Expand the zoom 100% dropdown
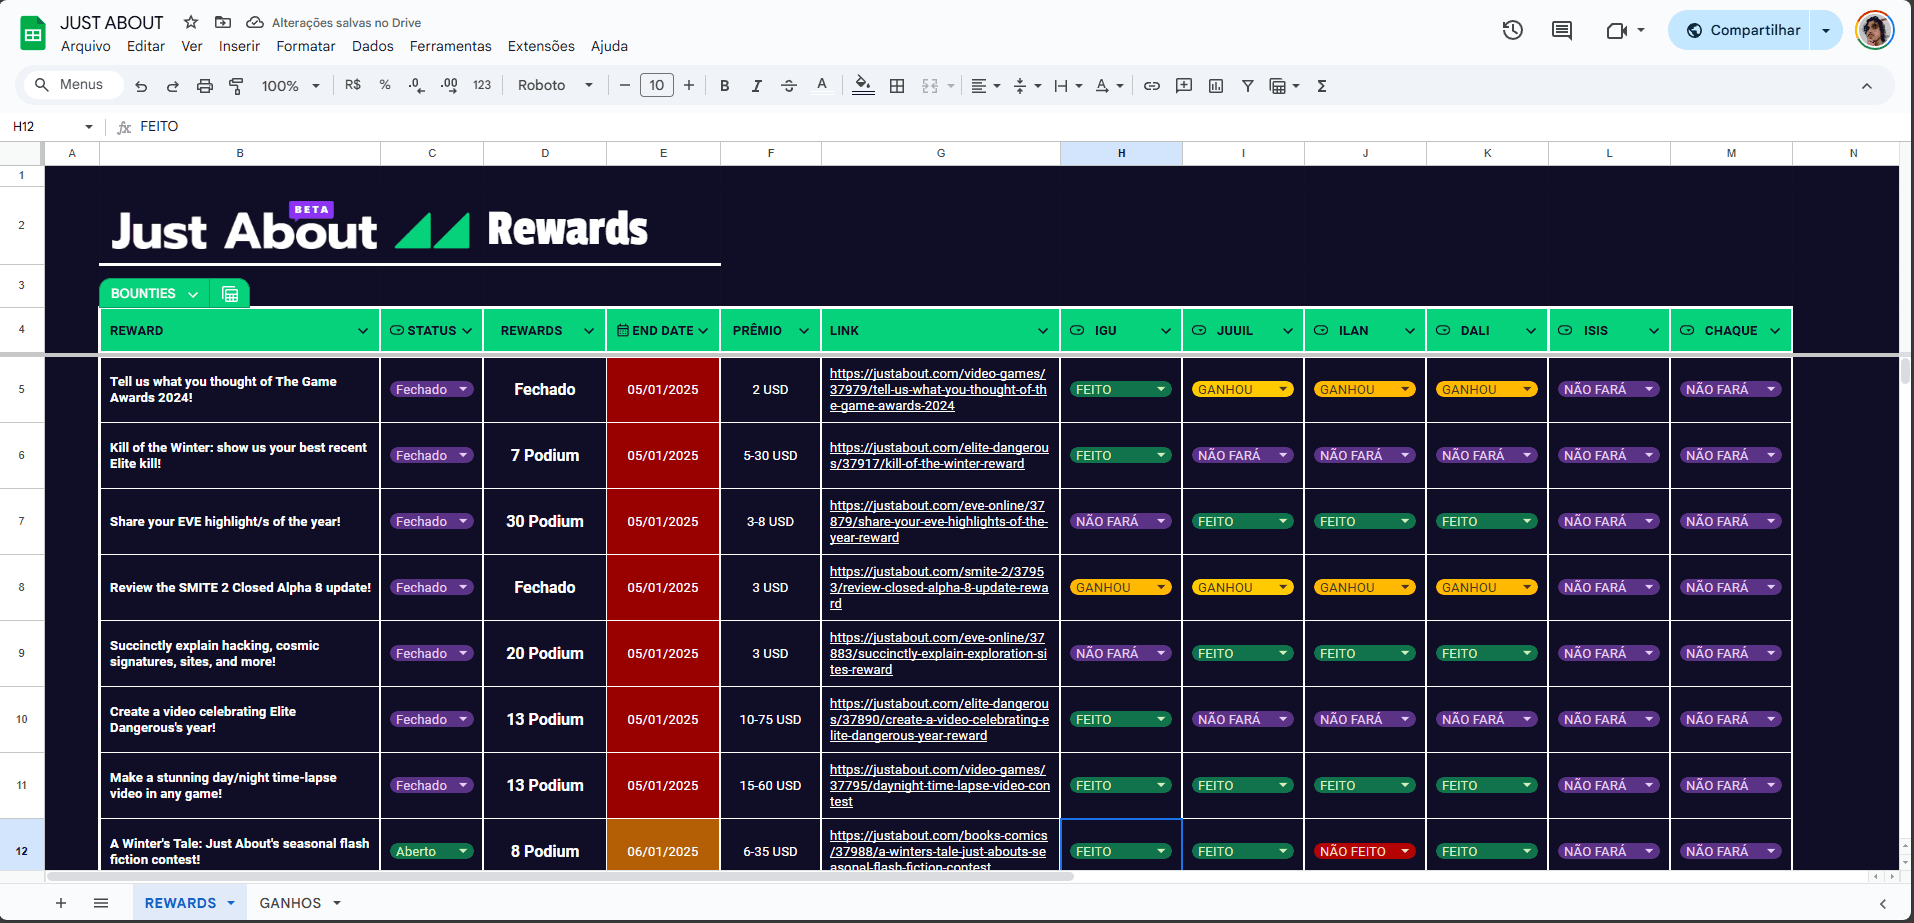Screen dimensions: 1914x923 [x=290, y=86]
